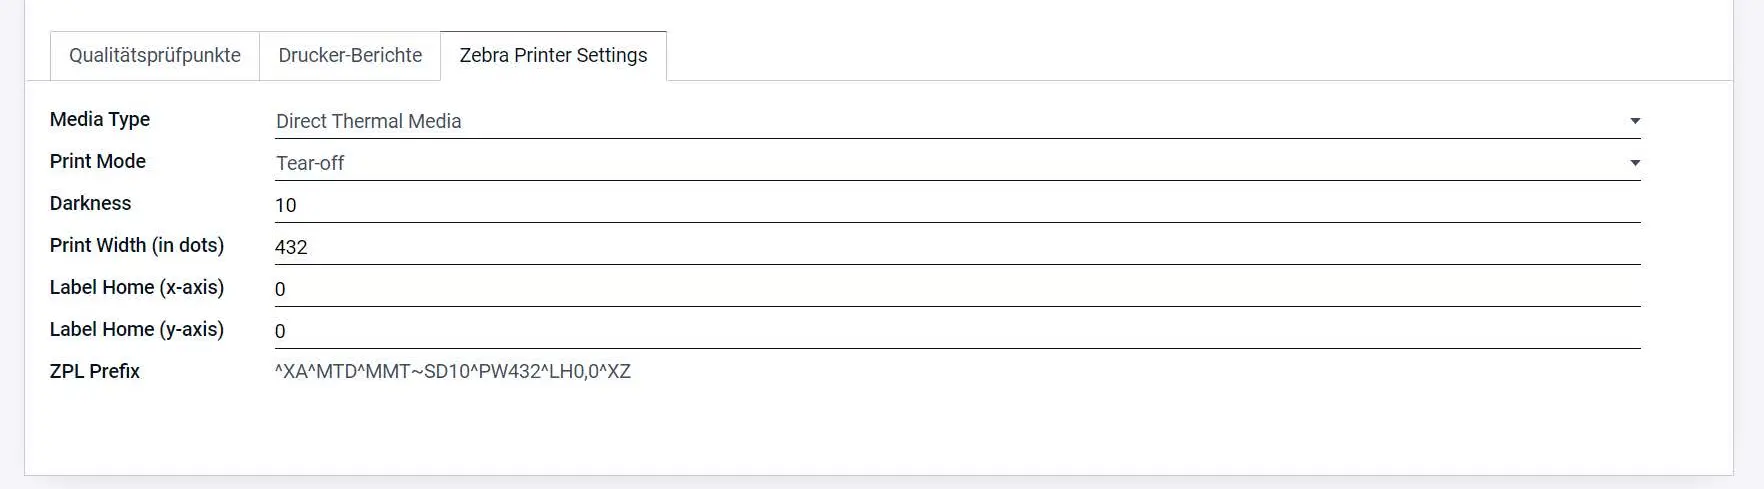Viewport: 1764px width, 489px height.
Task: Click the Label Home x-axis field
Action: click(x=956, y=289)
